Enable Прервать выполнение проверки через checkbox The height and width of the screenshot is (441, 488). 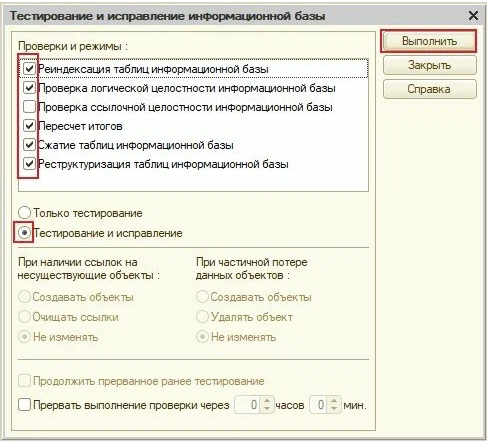pyautogui.click(x=24, y=405)
